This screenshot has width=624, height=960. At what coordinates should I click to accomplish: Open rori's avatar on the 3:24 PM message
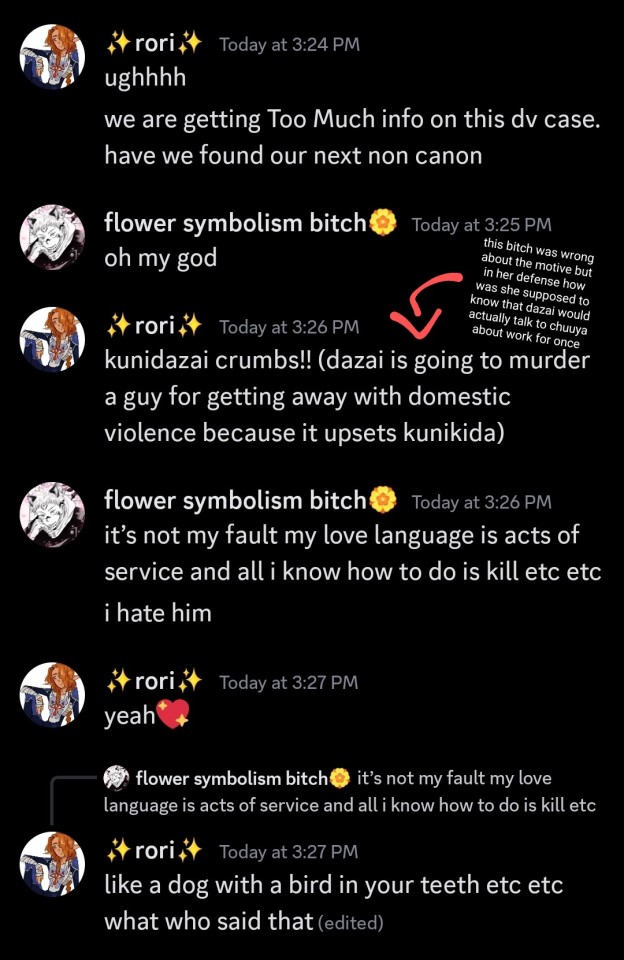pos(52,57)
